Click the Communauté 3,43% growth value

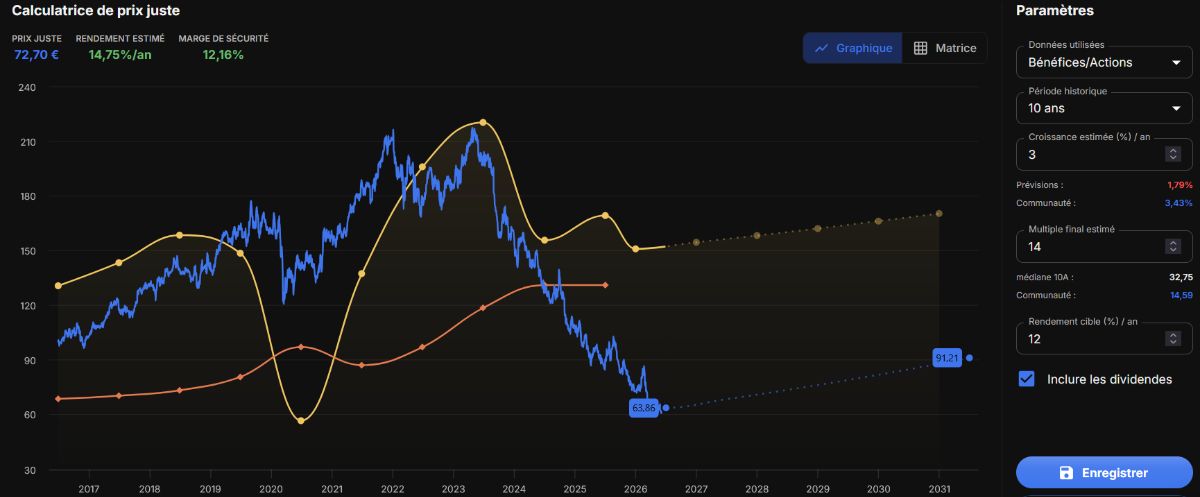click(1179, 203)
